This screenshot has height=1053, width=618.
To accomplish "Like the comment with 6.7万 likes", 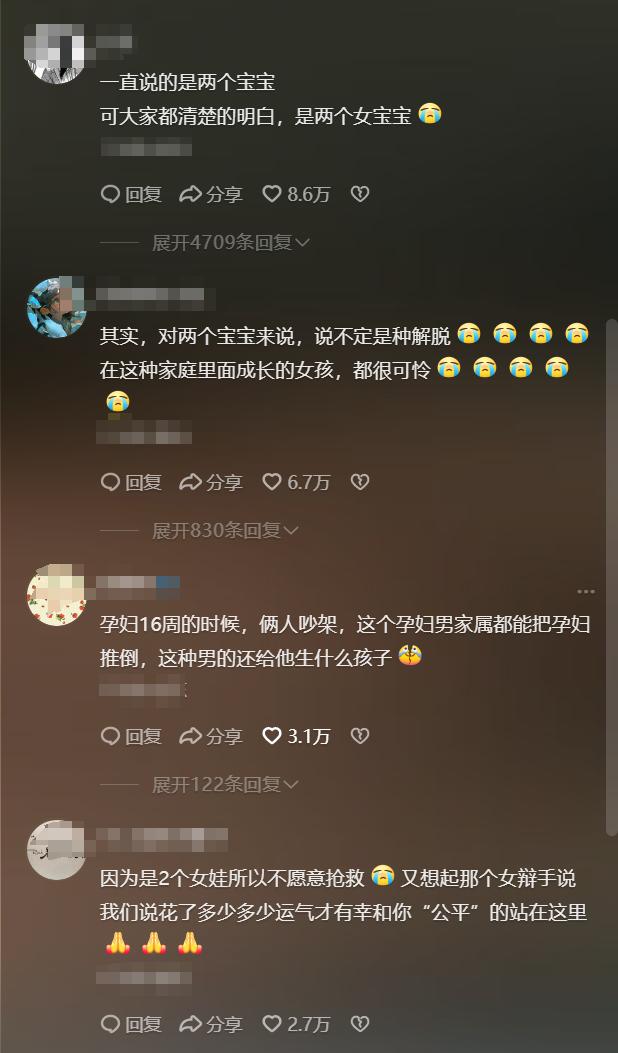I will 296,482.
